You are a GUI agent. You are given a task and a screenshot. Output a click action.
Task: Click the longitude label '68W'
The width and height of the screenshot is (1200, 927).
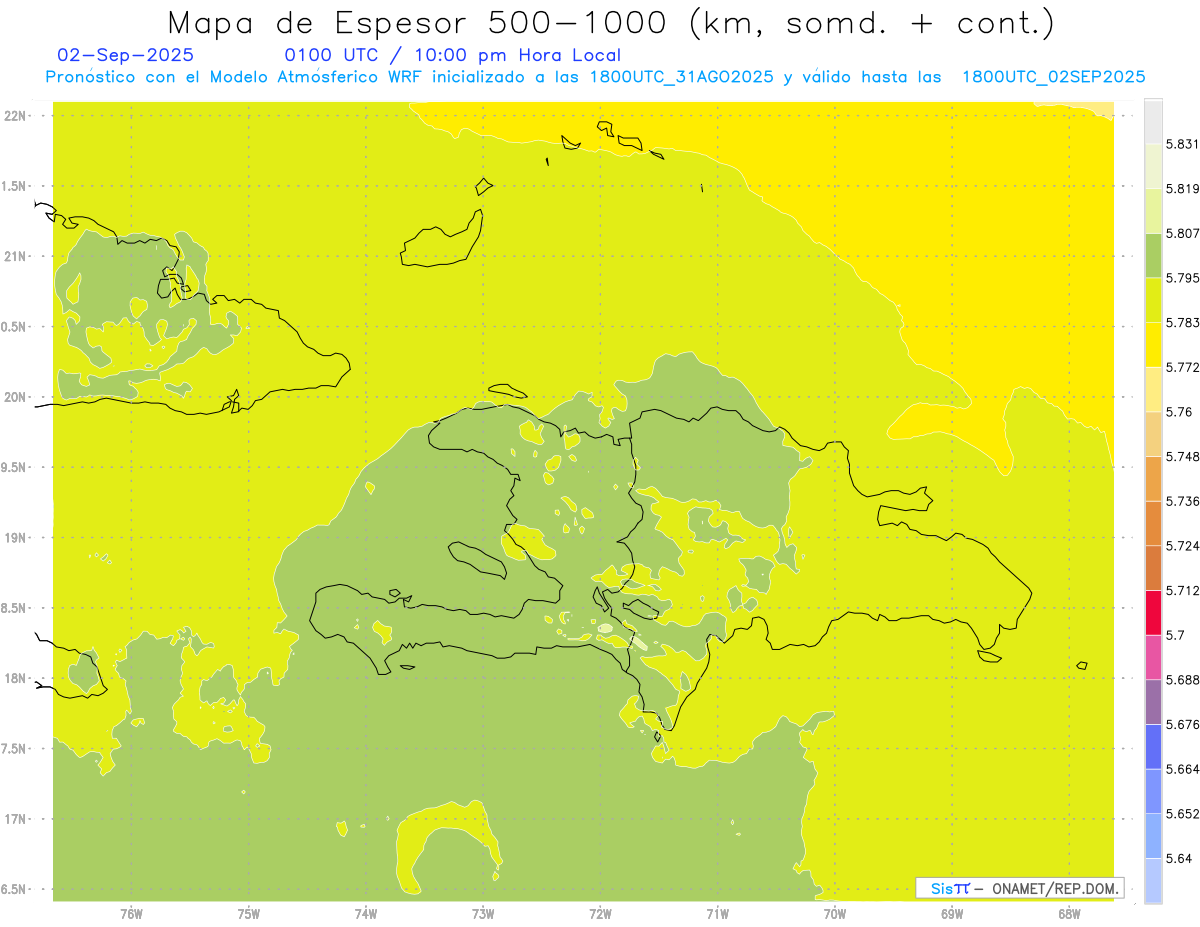click(x=1069, y=914)
